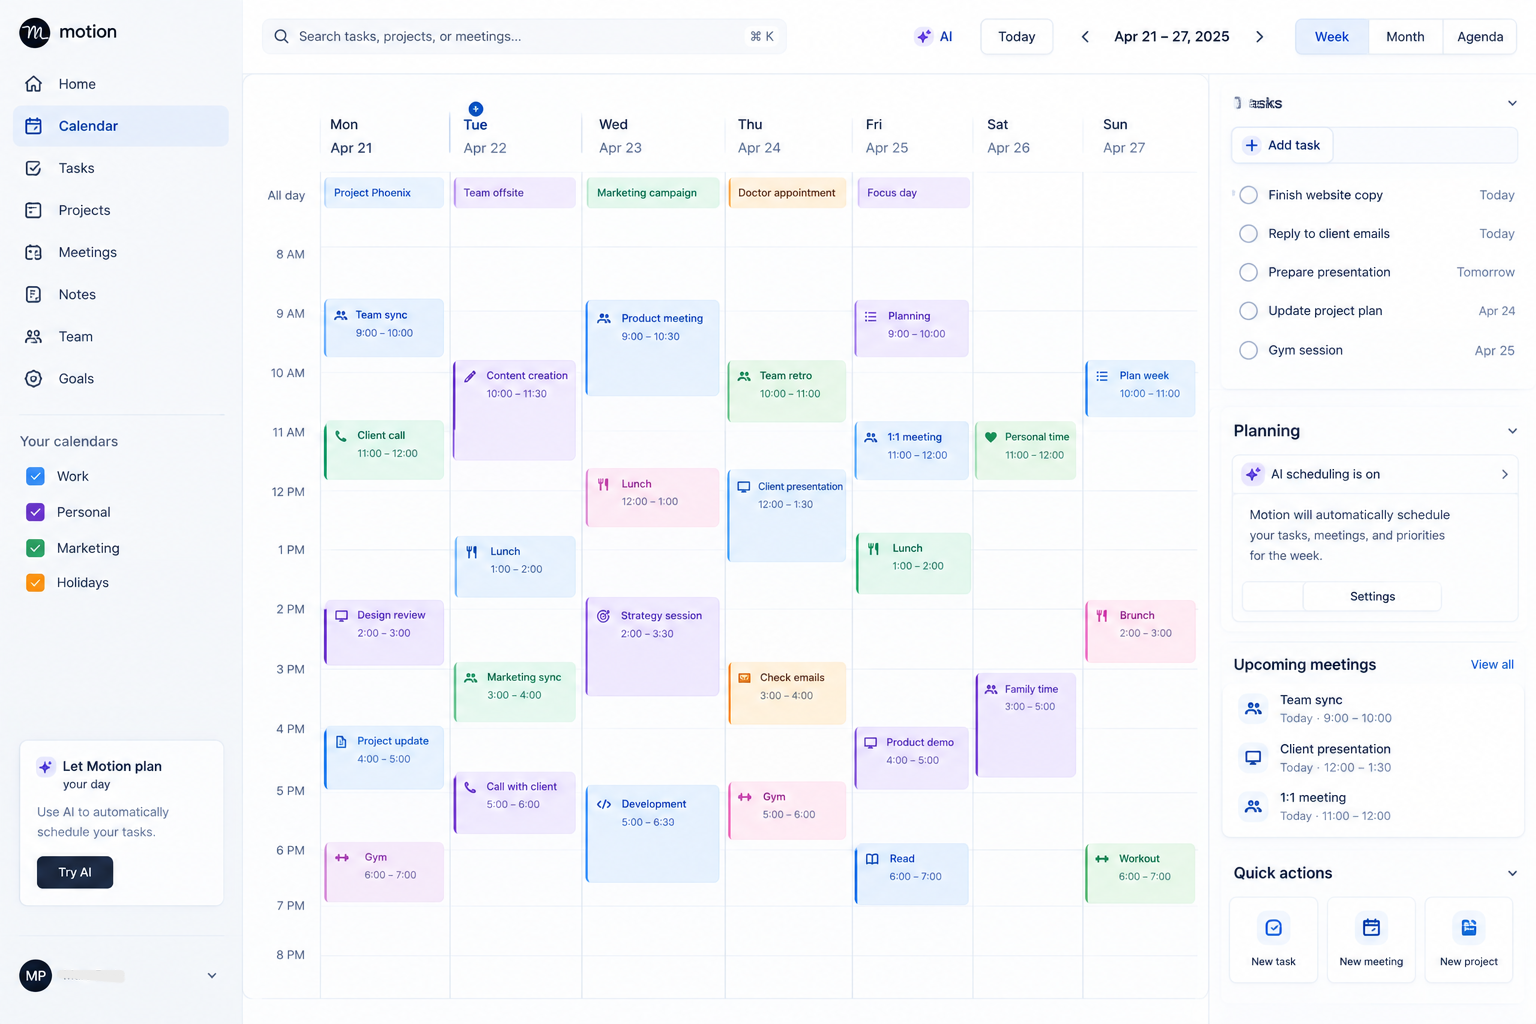Click the Tasks checkmark icon in sidebar
The width and height of the screenshot is (1536, 1024).
[34, 168]
